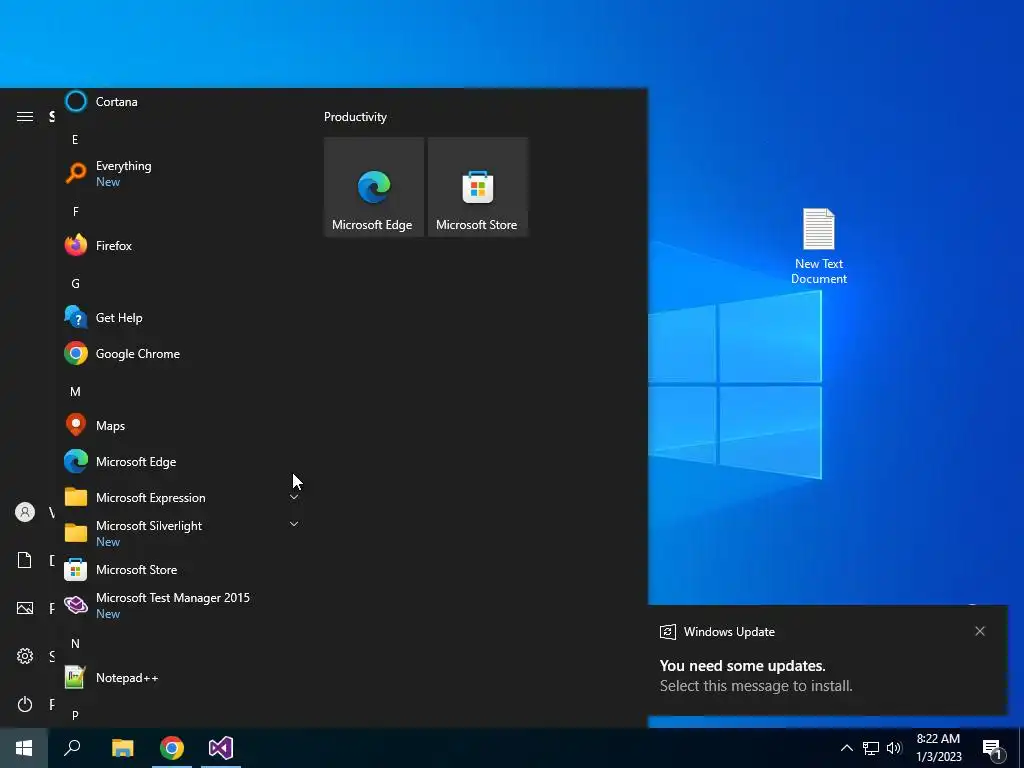Open Cortana from the app list
The width and height of the screenshot is (1024, 768).
pyautogui.click(x=180, y=102)
